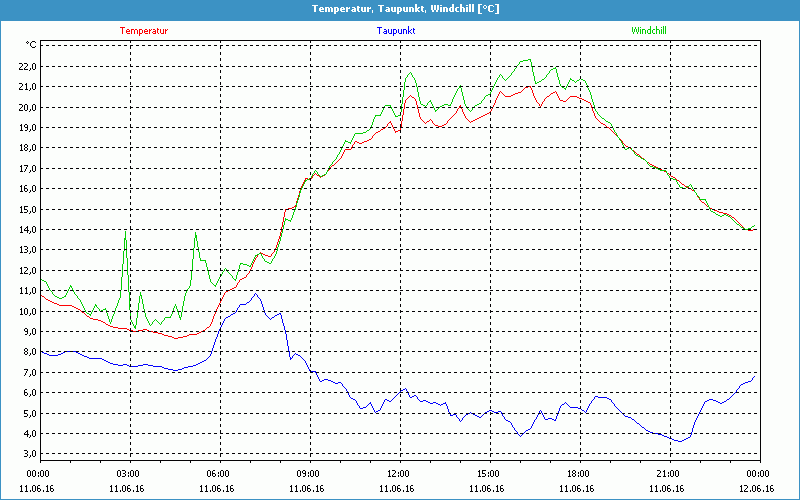Screen dimensions: 800x500
Task: Select the 21:00 time label
Action: point(668,473)
